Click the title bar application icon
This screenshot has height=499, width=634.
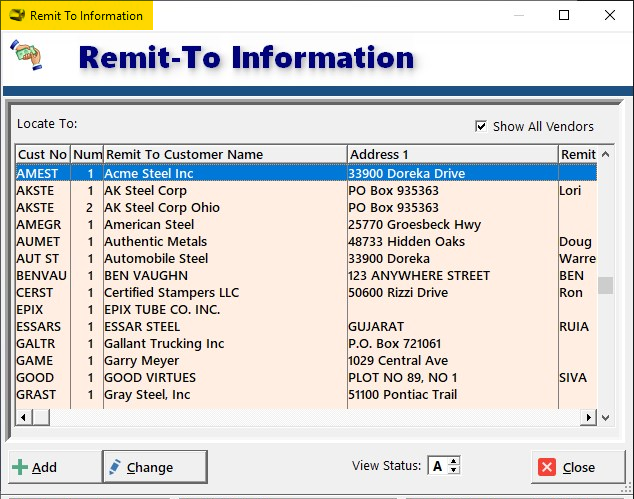pos(17,15)
